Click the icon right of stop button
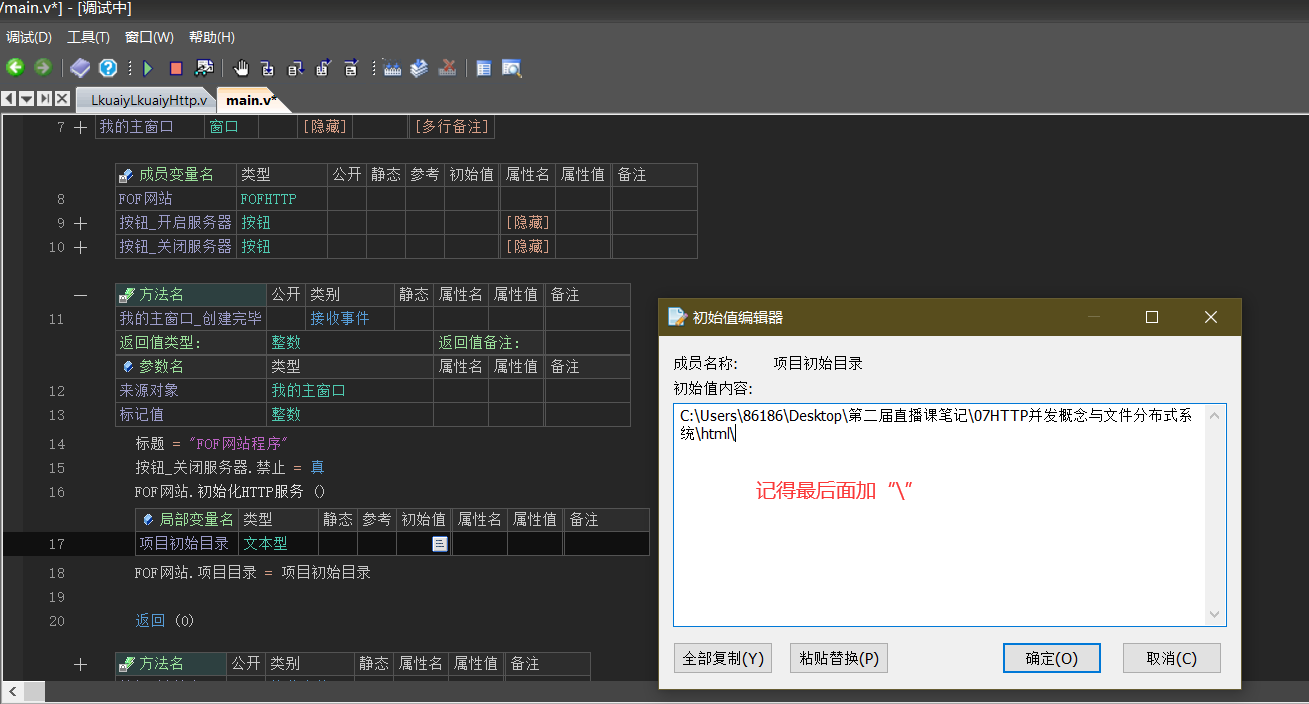Viewport: 1309px width, 704px height. click(204, 68)
